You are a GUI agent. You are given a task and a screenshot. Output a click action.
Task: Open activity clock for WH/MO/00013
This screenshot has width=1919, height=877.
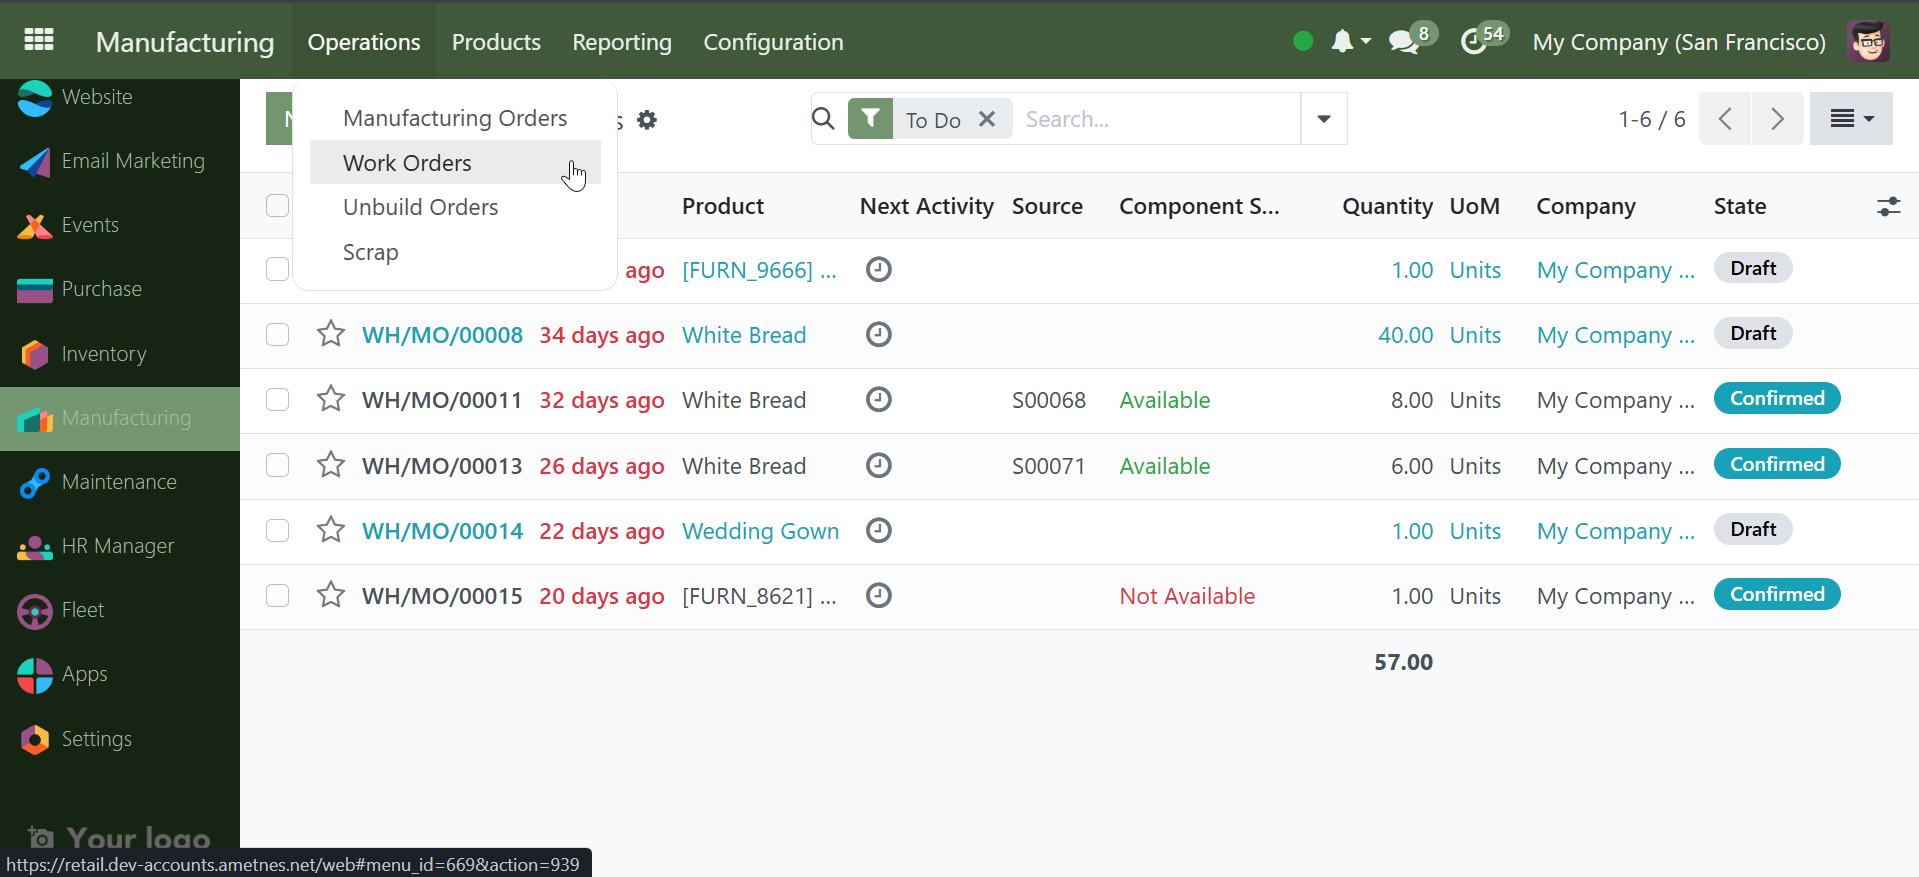click(878, 465)
